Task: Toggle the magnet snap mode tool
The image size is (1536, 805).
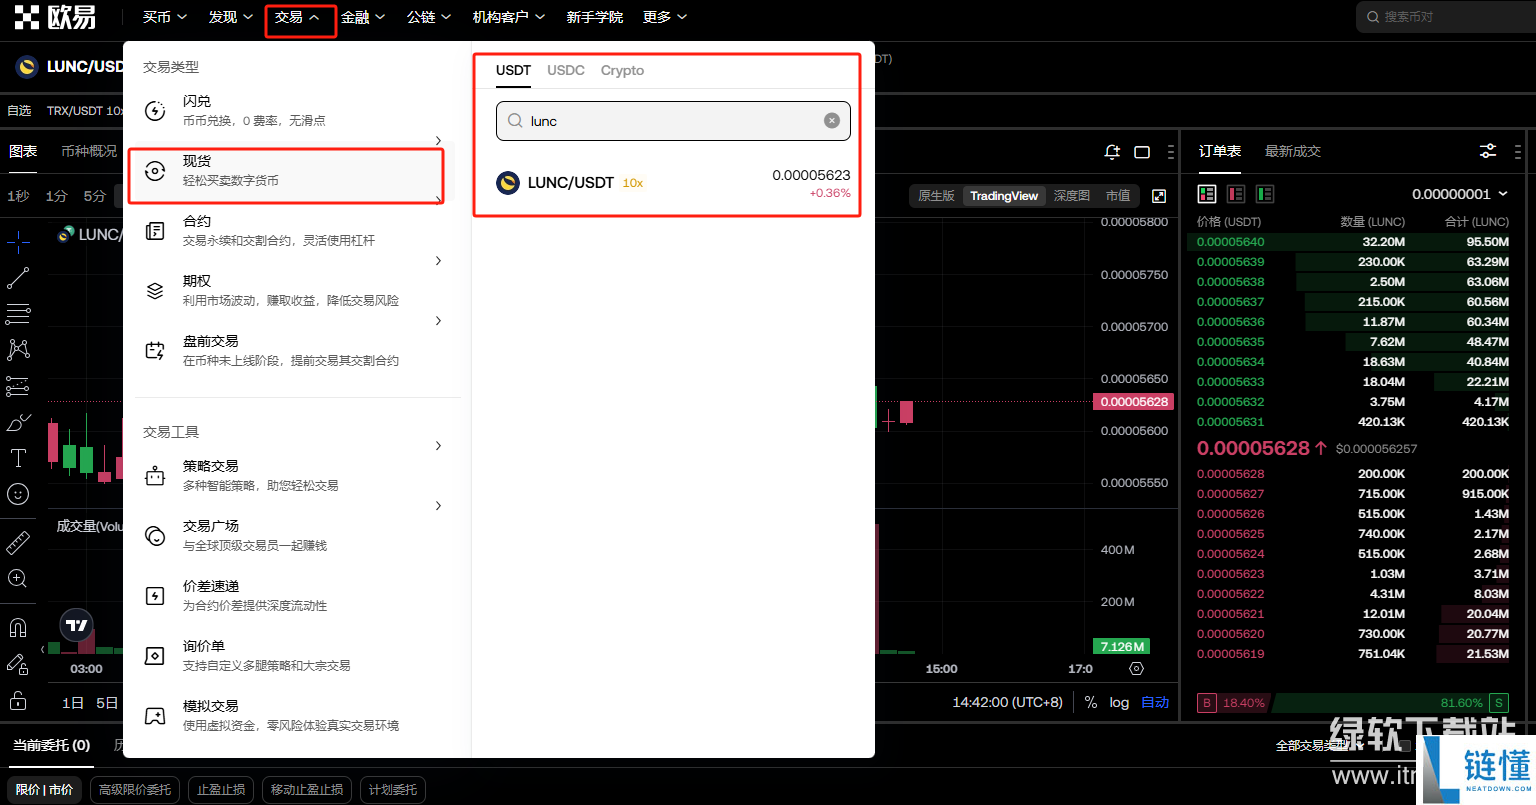Action: 18,627
